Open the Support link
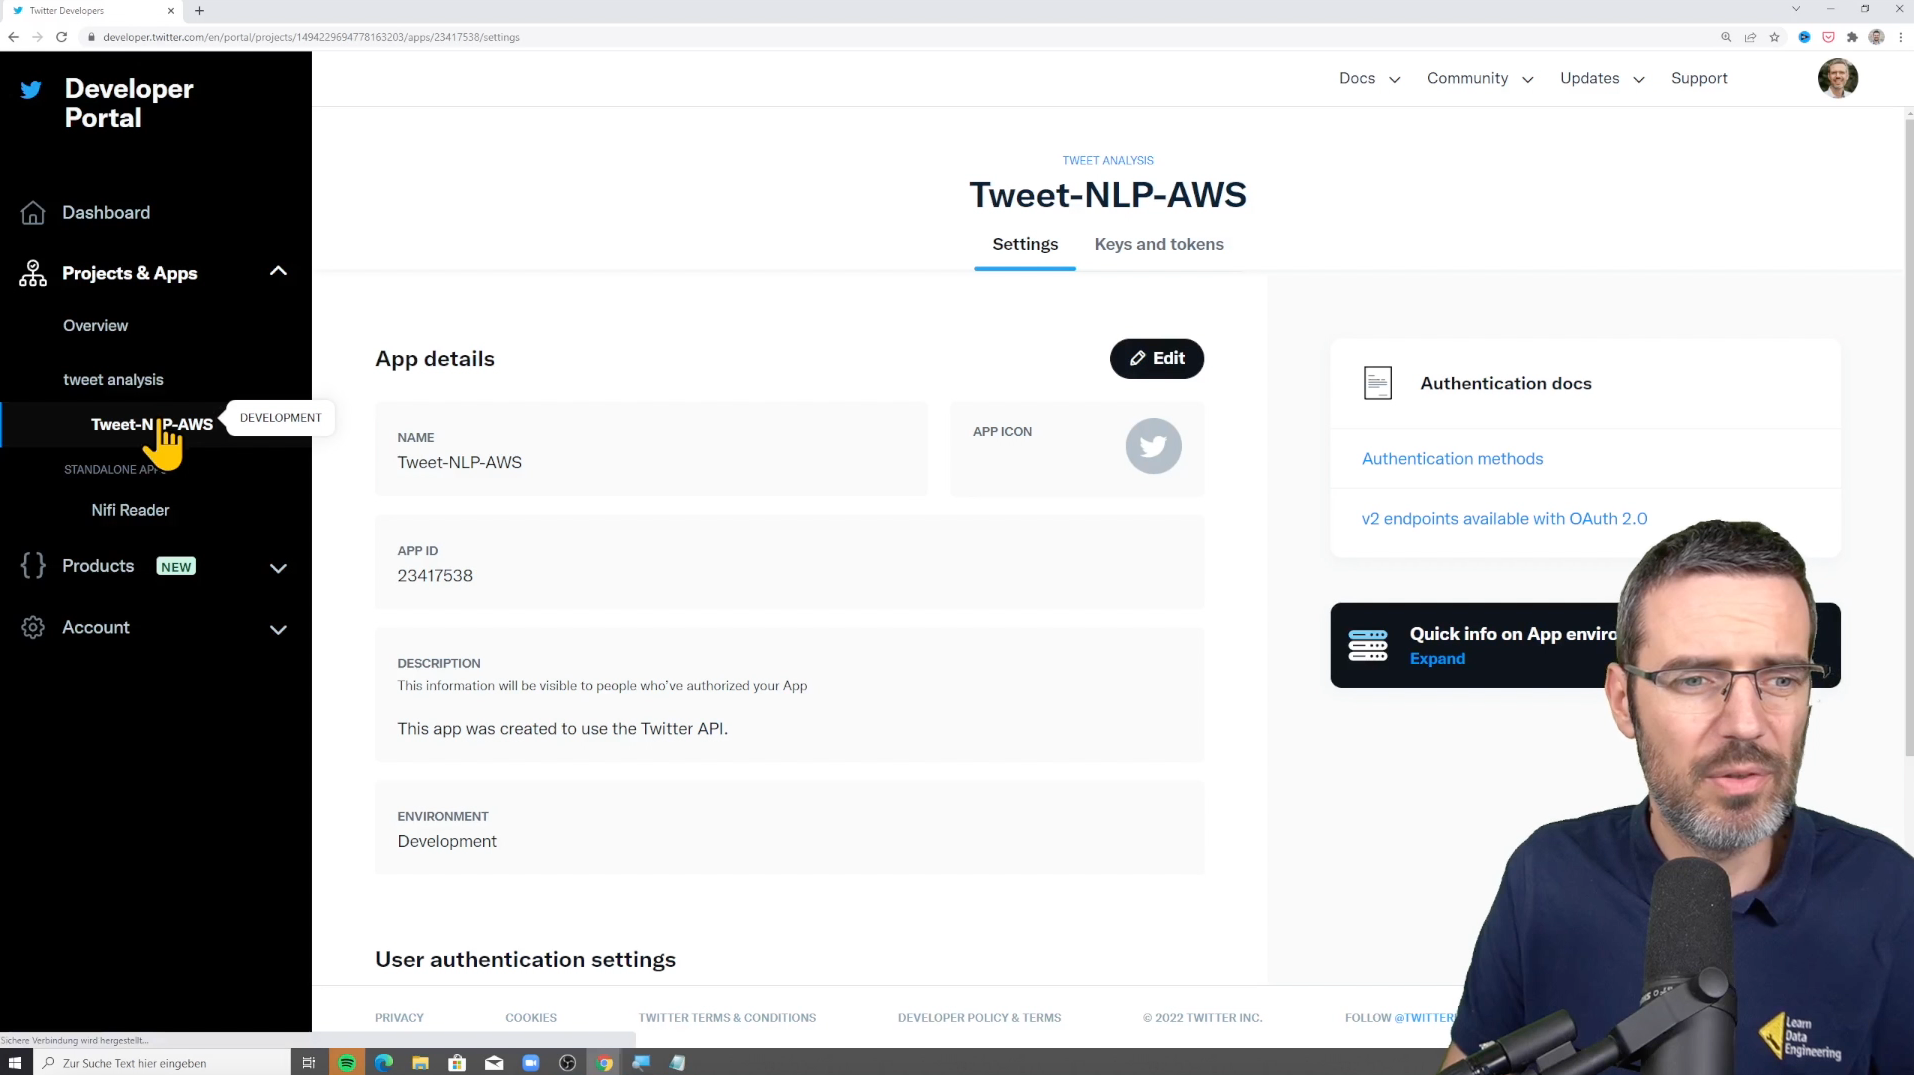The image size is (1914, 1075). coord(1699,78)
